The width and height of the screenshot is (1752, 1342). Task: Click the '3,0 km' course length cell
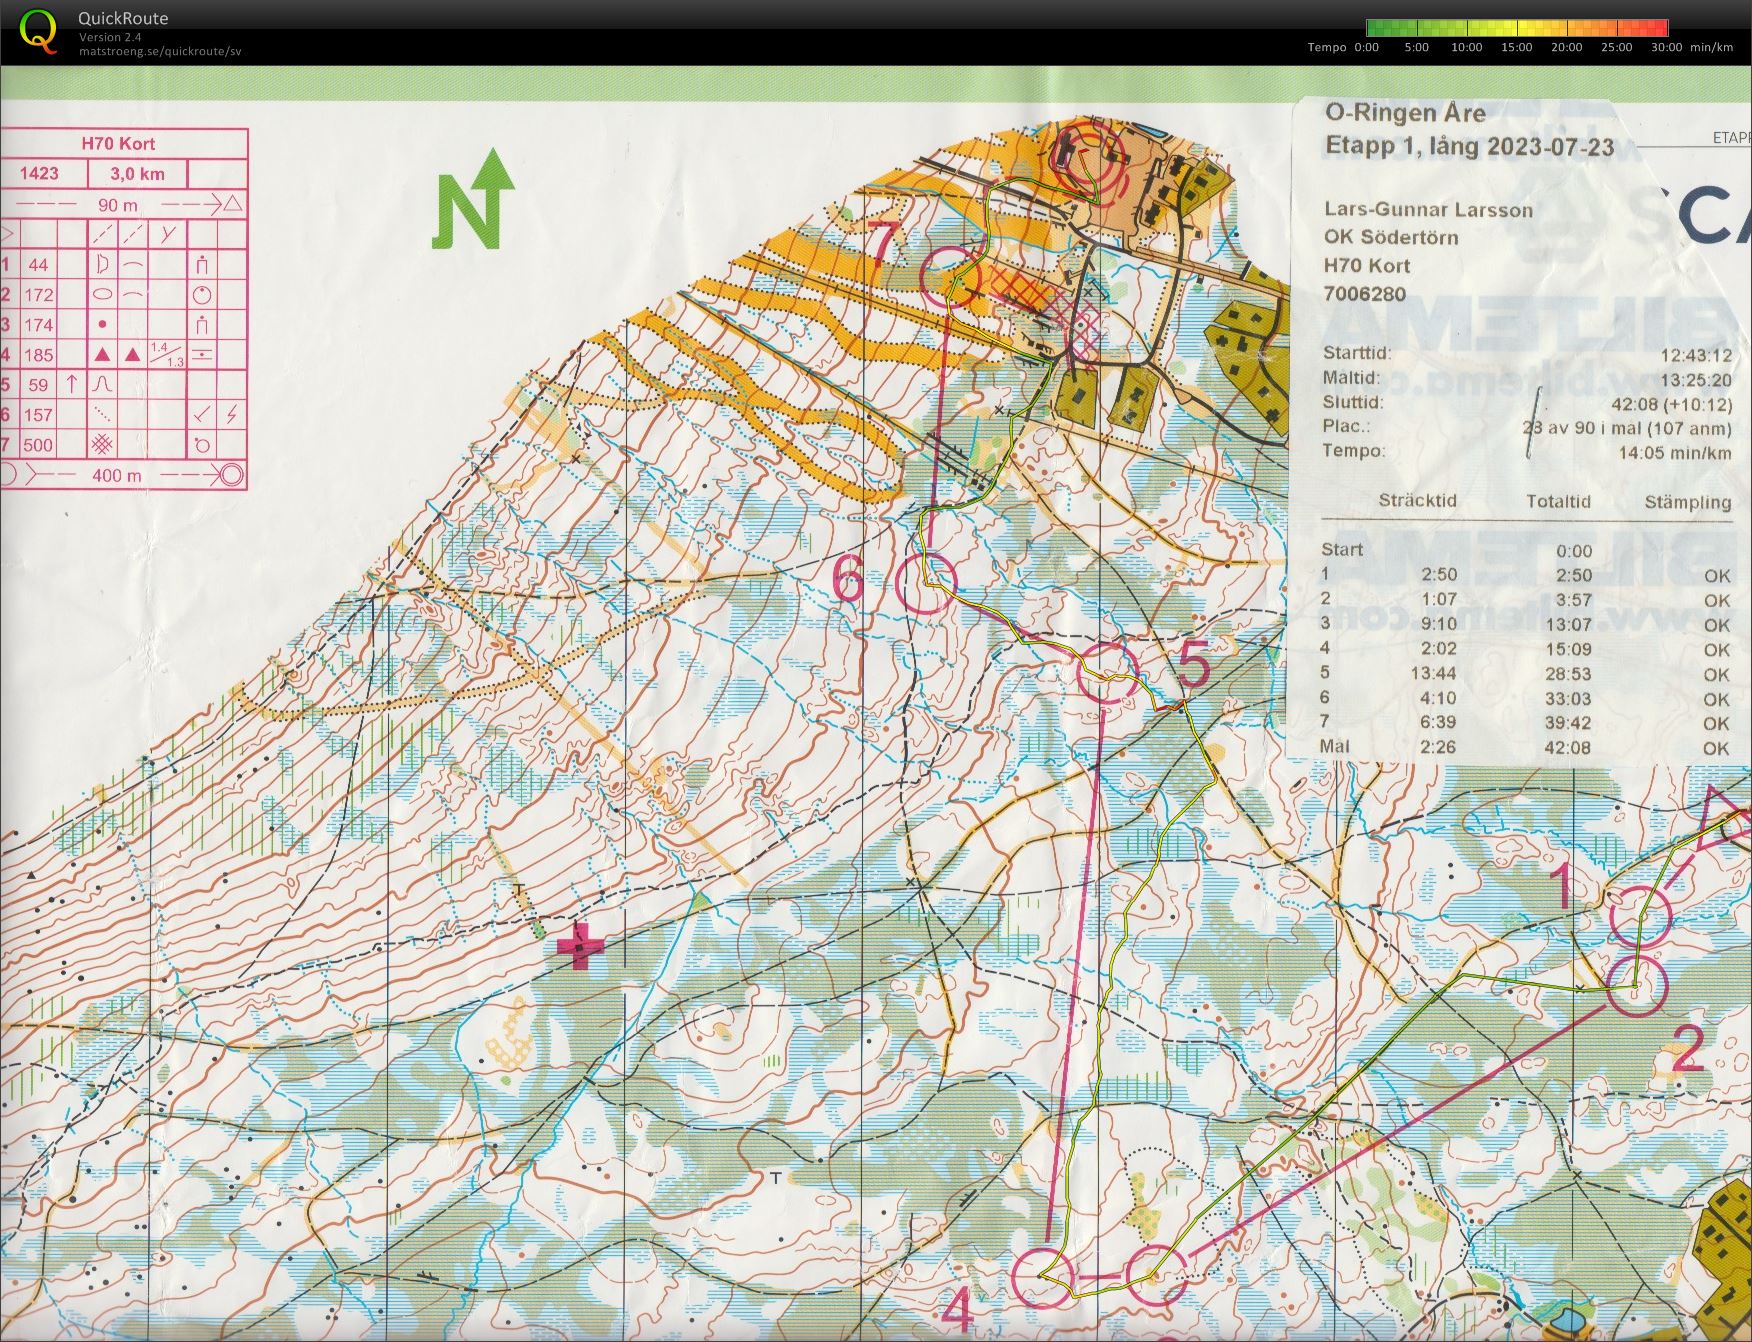(137, 174)
